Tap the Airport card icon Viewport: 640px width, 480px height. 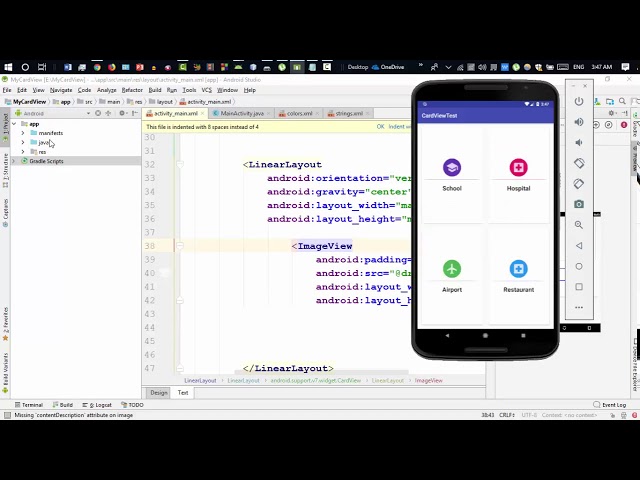[452, 269]
